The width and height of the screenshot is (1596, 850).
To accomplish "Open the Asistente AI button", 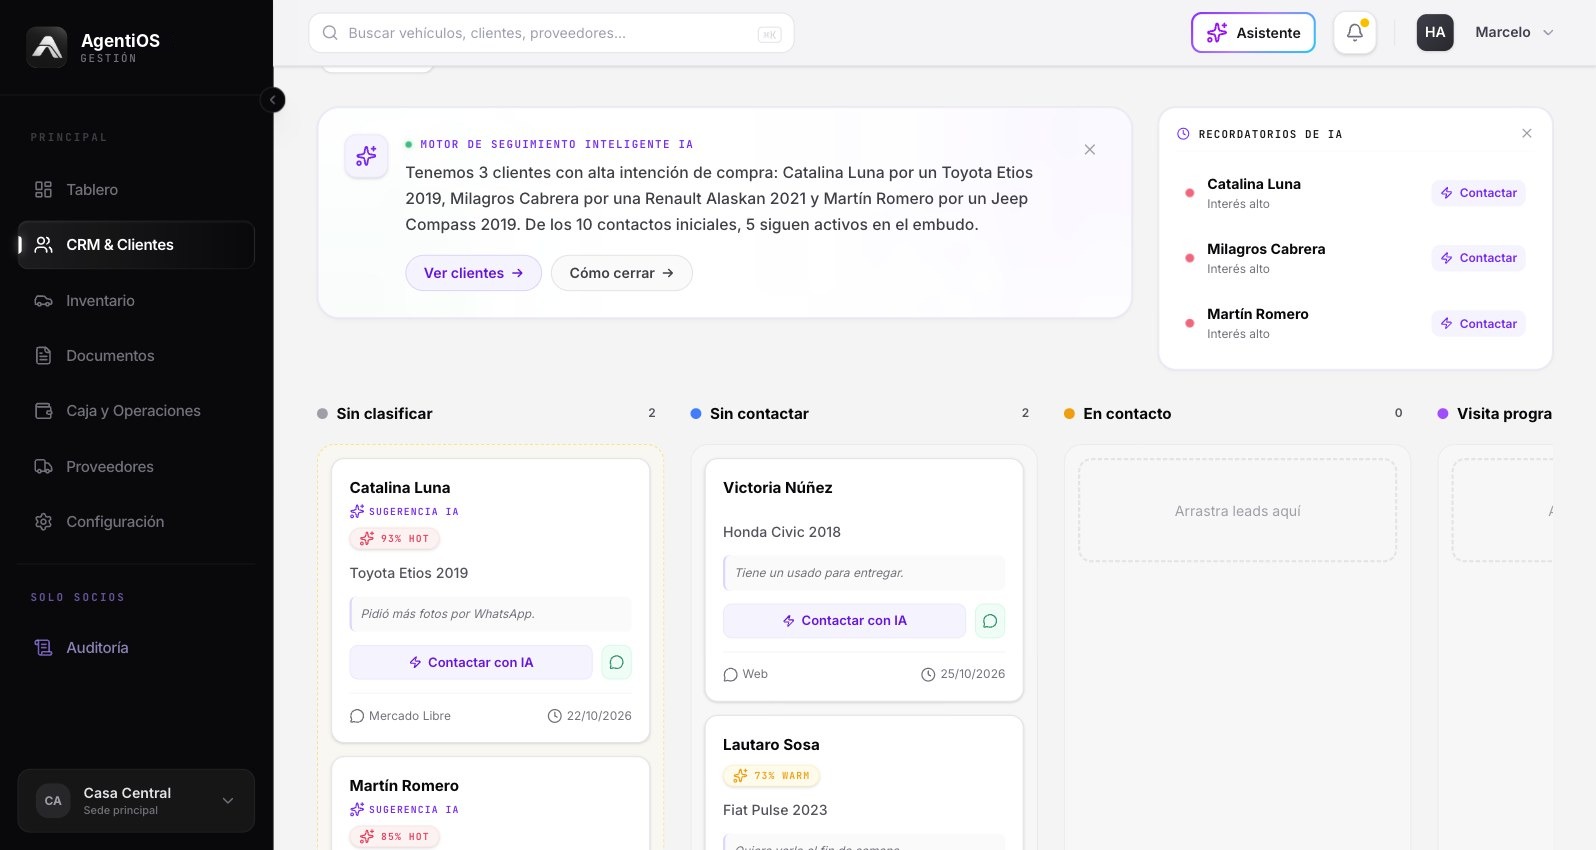I will (1253, 32).
